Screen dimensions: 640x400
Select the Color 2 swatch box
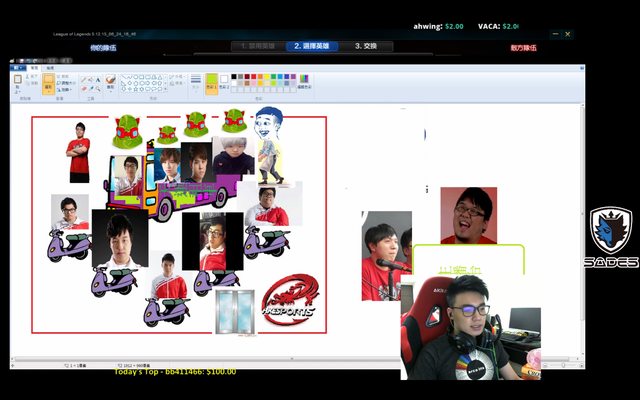coord(223,84)
